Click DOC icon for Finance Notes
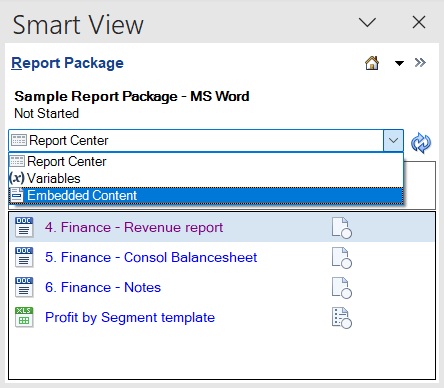This screenshot has height=388, width=444. tap(24, 287)
